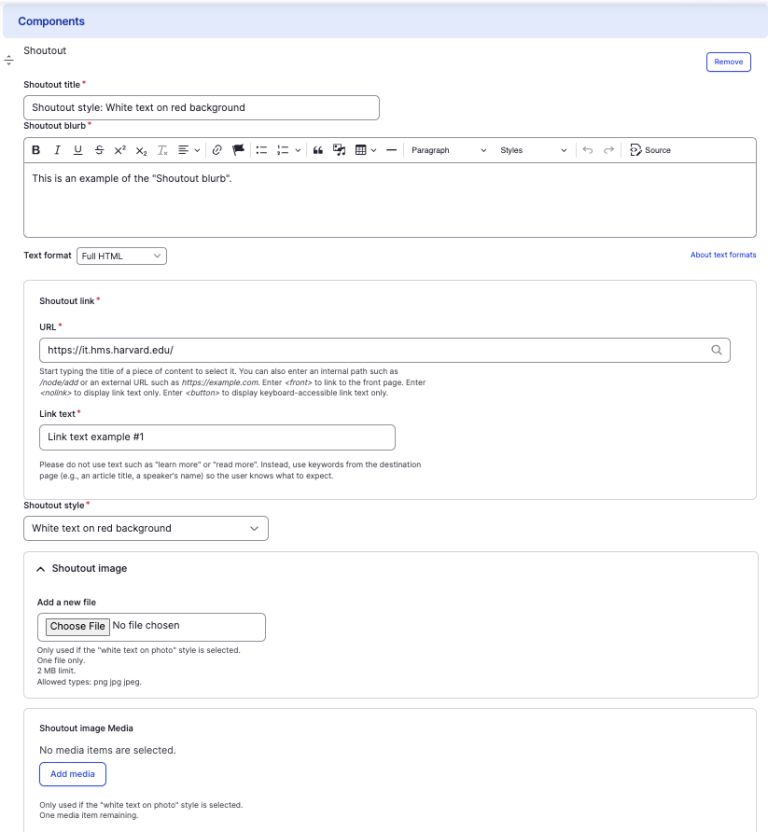
Task: Open the About text formats link
Action: 723,255
